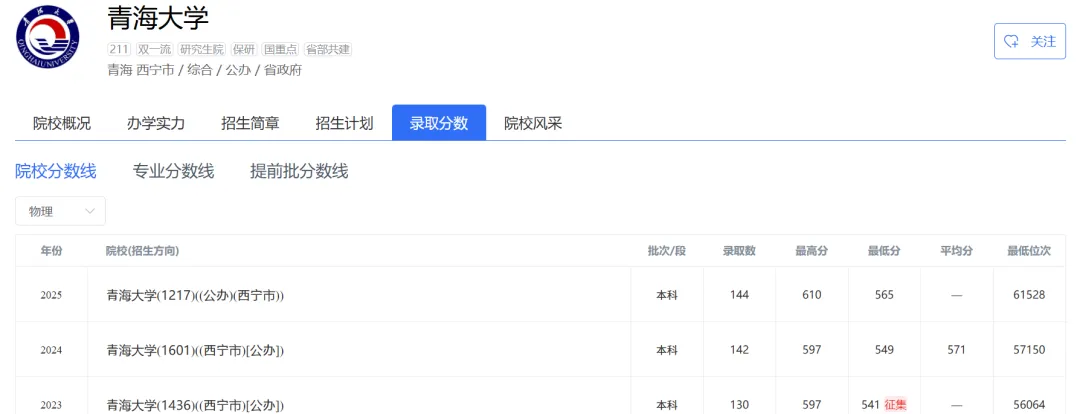Click the 保研 tag
Image resolution: width=1080 pixels, height=414 pixels.
click(245, 50)
